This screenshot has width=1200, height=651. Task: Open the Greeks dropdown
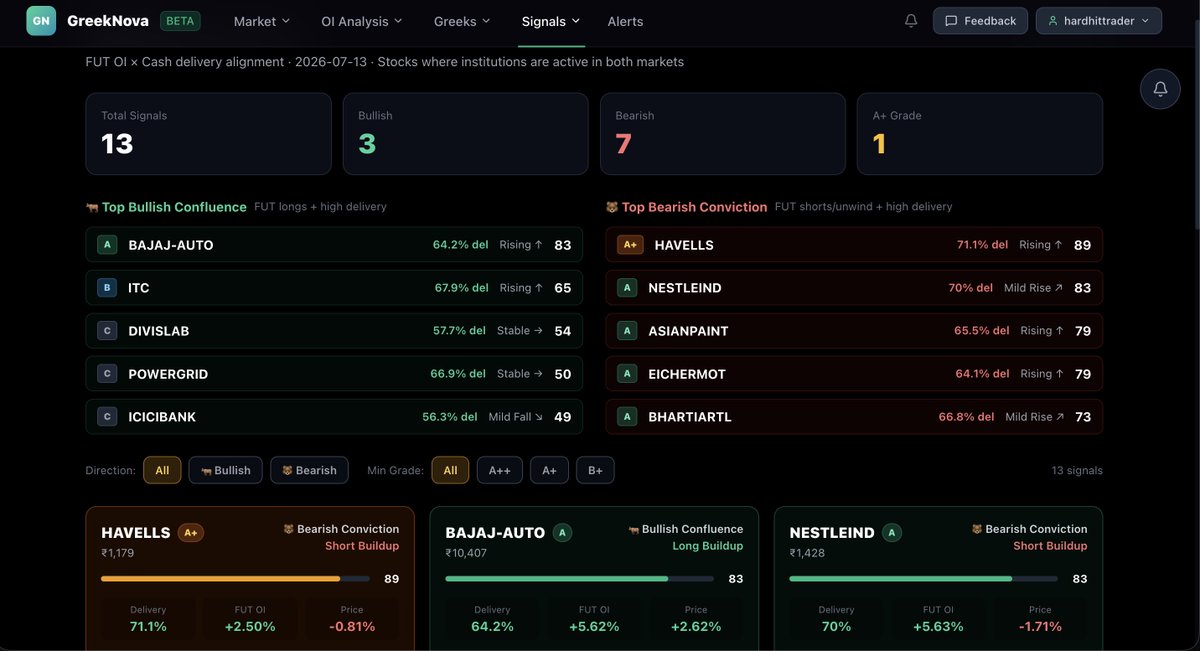462,21
